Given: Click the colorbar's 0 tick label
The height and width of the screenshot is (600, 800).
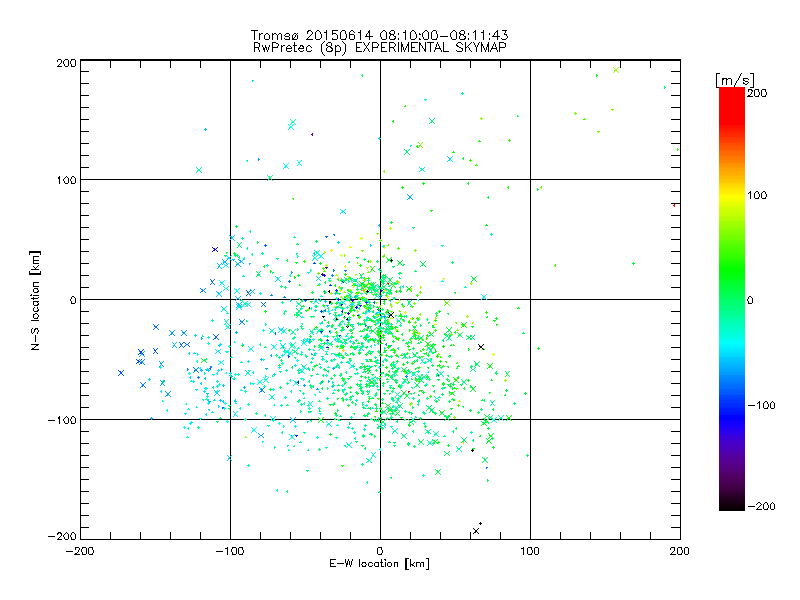Looking at the screenshot, I should [x=750, y=300].
